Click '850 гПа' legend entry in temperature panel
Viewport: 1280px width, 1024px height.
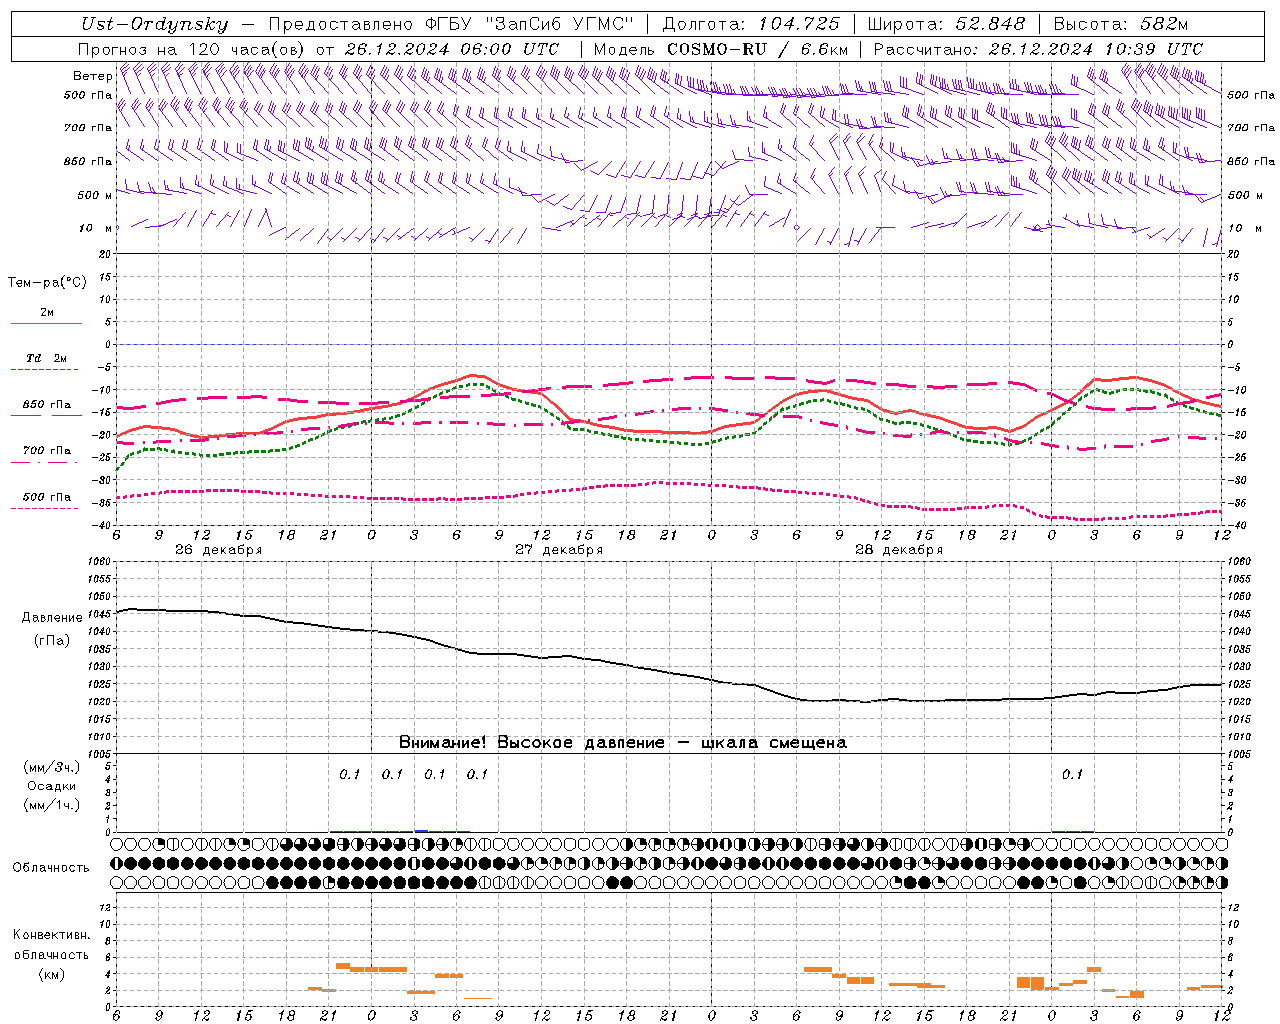tap(46, 404)
